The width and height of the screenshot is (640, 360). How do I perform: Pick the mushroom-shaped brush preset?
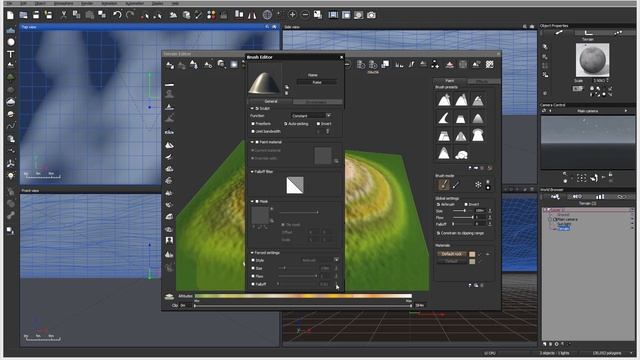[x=478, y=135]
